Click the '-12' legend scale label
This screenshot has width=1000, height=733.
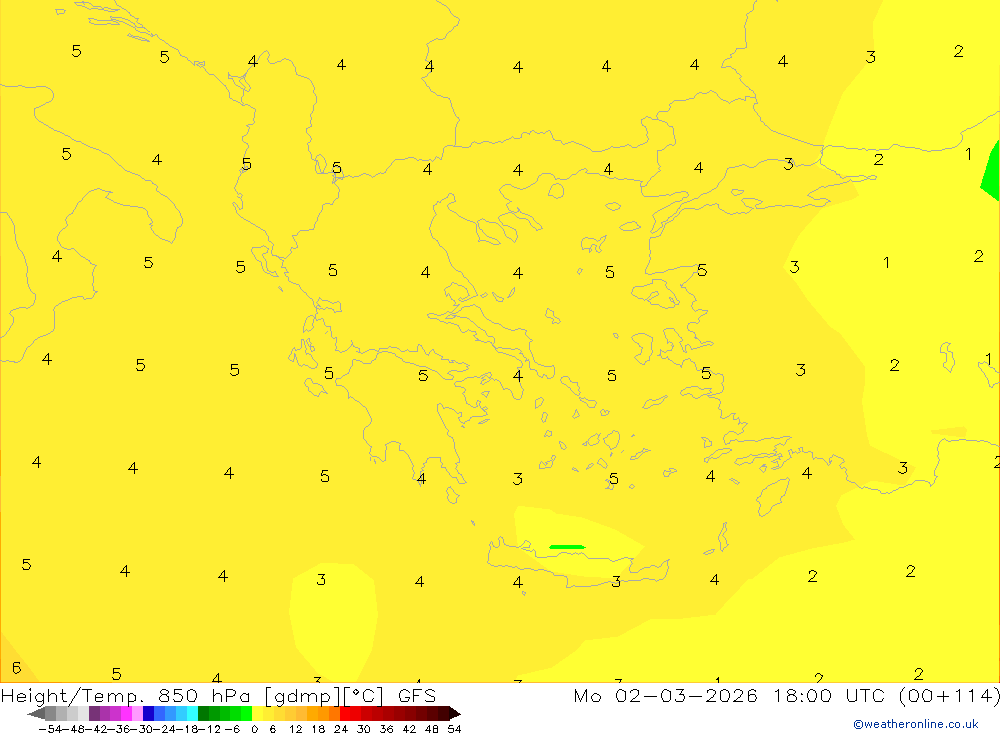209,729
